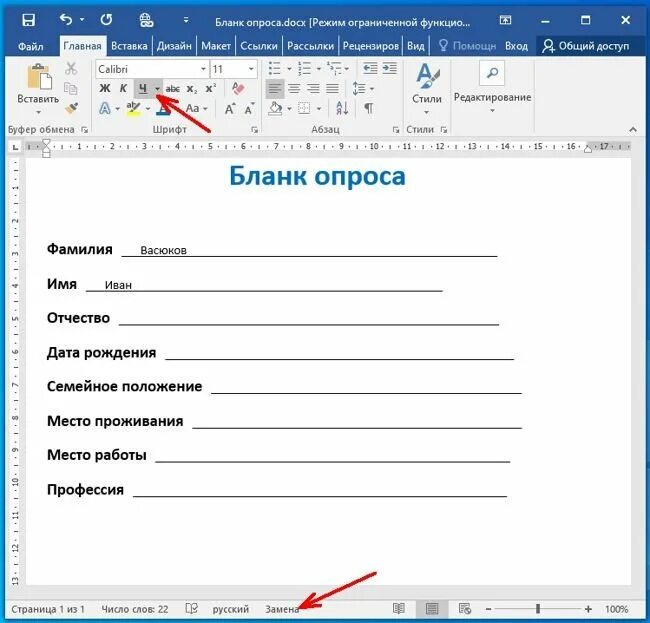650x623 pixels.
Task: Open the font size 11 dropdown
Action: 251,69
